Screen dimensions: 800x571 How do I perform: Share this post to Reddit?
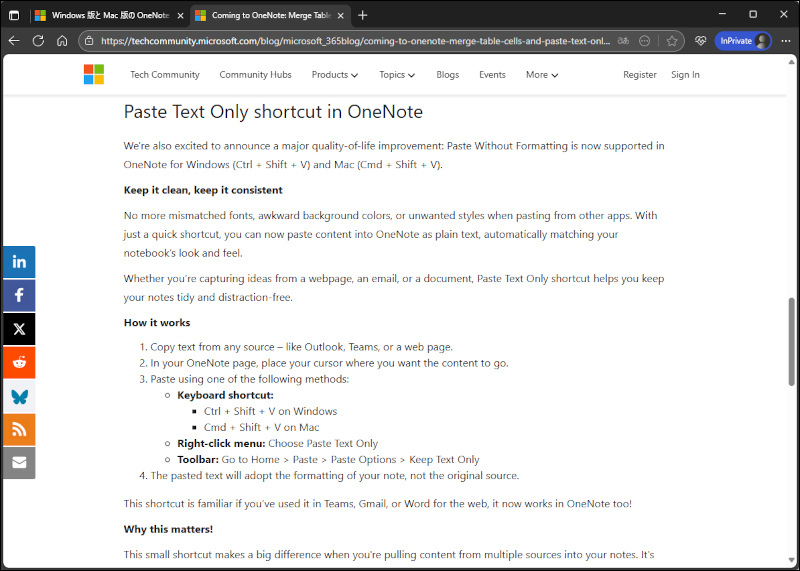coord(18,362)
